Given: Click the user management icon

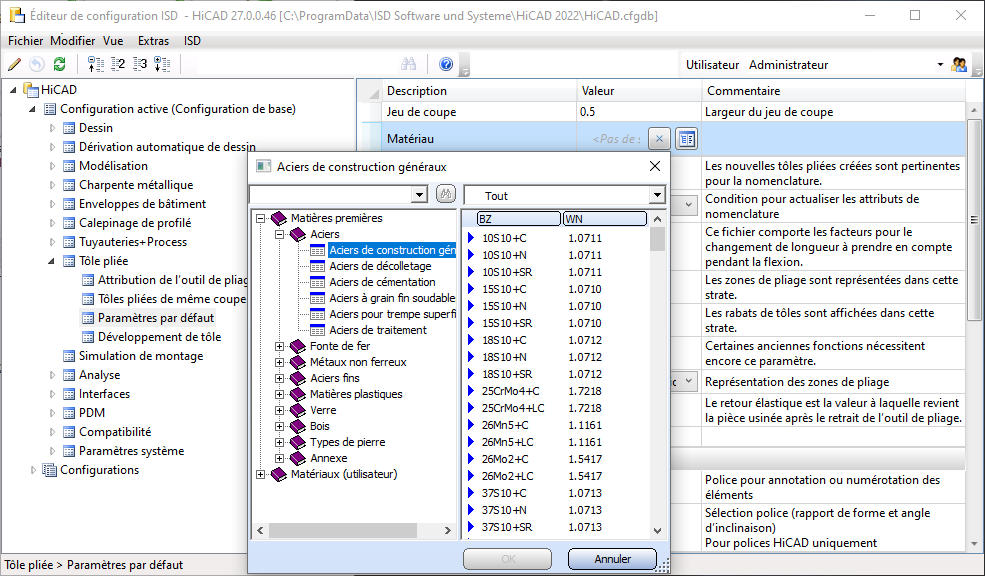Looking at the screenshot, I should coord(959,64).
